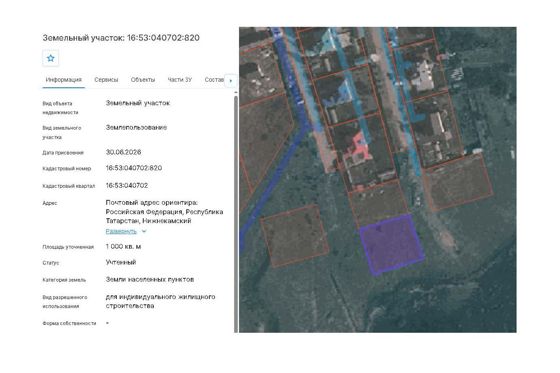The image size is (560, 373).
Task: Select the Почтовый адрес ориентира address text
Action: [164, 212]
